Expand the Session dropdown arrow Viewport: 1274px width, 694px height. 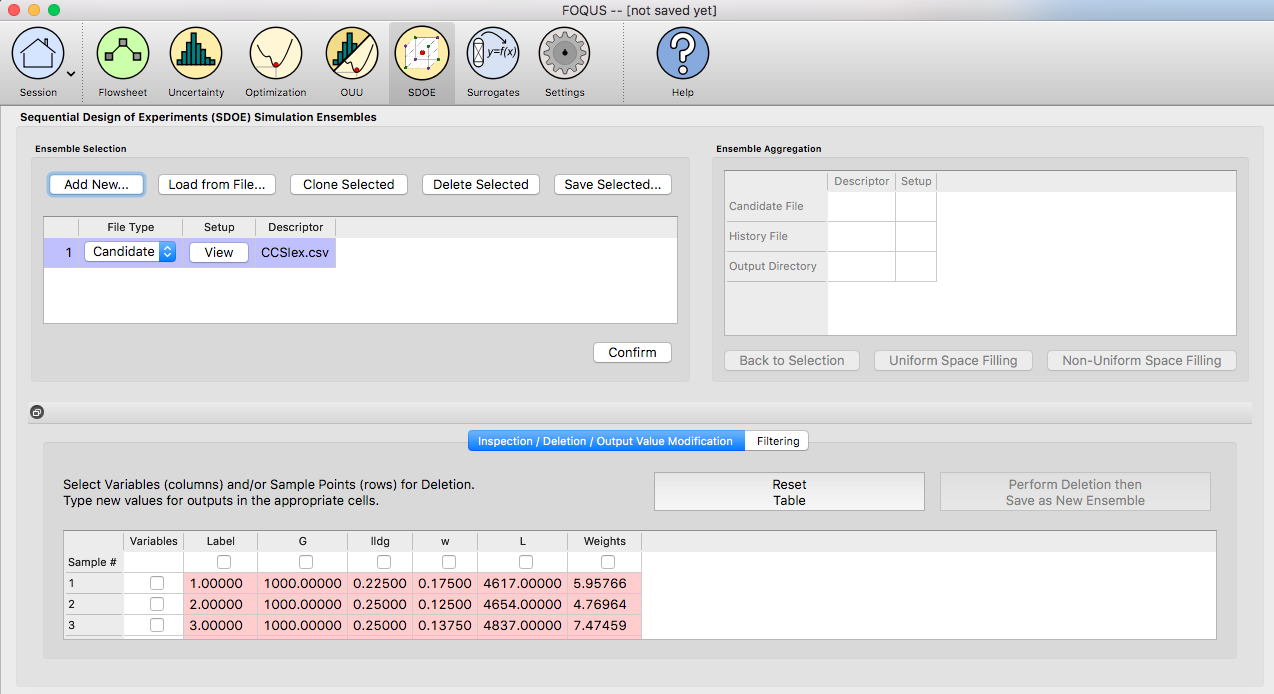(x=71, y=73)
